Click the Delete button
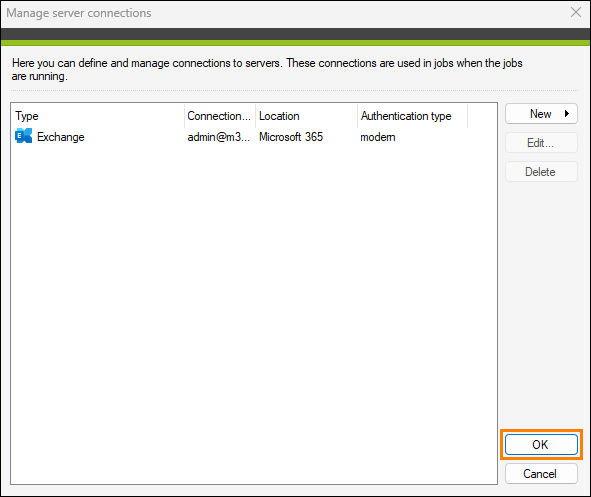 pos(541,172)
